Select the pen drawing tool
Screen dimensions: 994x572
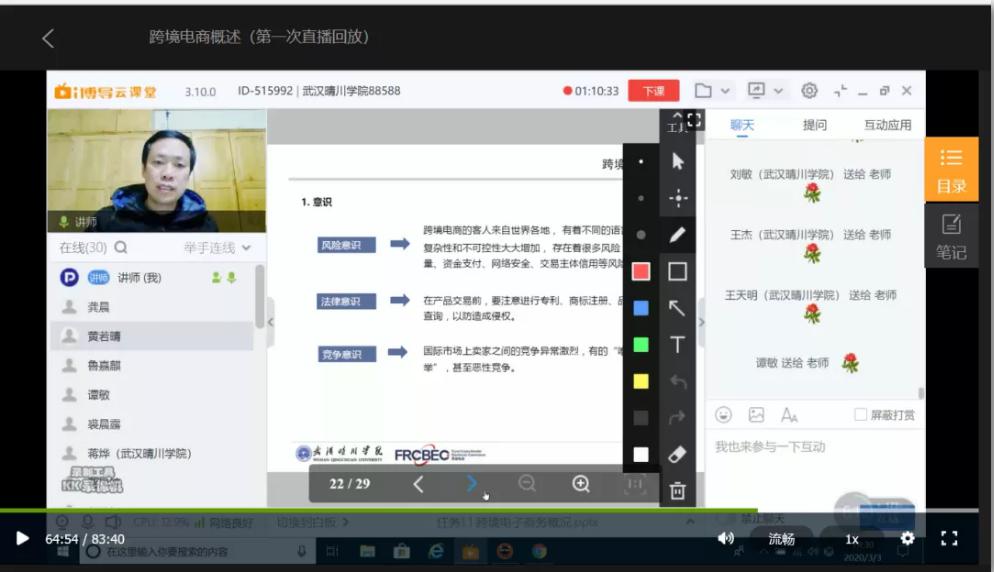[677, 235]
